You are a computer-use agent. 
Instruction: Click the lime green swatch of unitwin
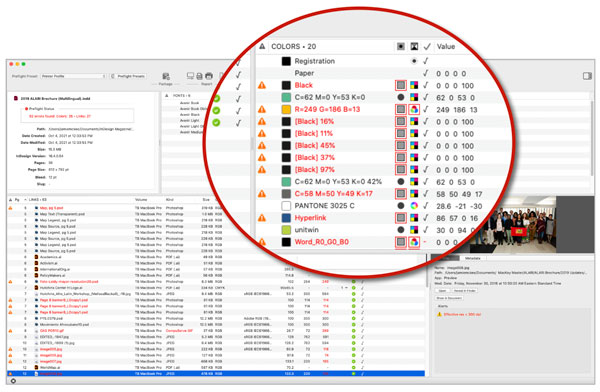point(286,230)
